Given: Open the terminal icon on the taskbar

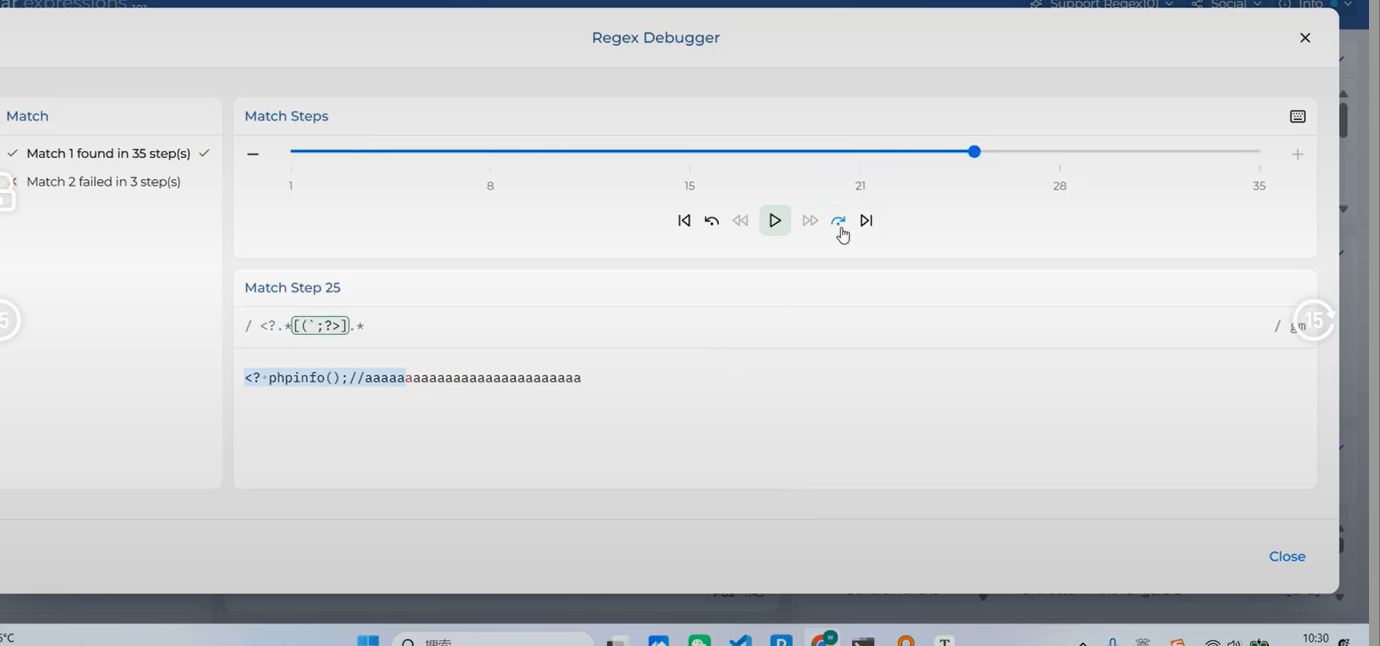Looking at the screenshot, I should coord(864,641).
